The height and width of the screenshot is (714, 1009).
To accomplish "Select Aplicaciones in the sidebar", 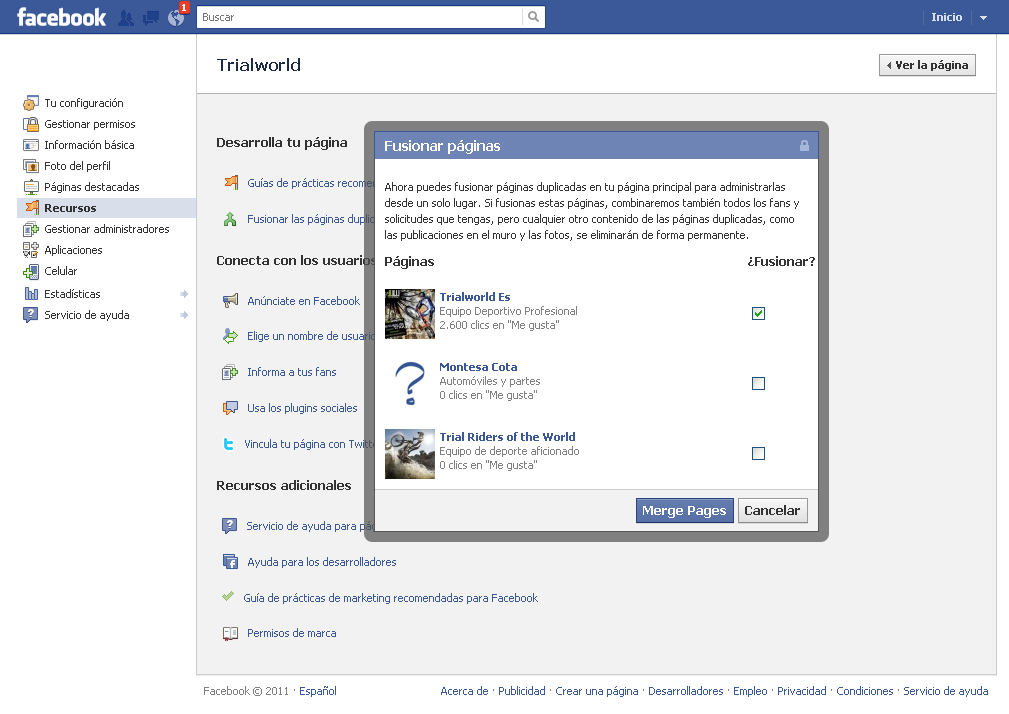I will coord(73,250).
